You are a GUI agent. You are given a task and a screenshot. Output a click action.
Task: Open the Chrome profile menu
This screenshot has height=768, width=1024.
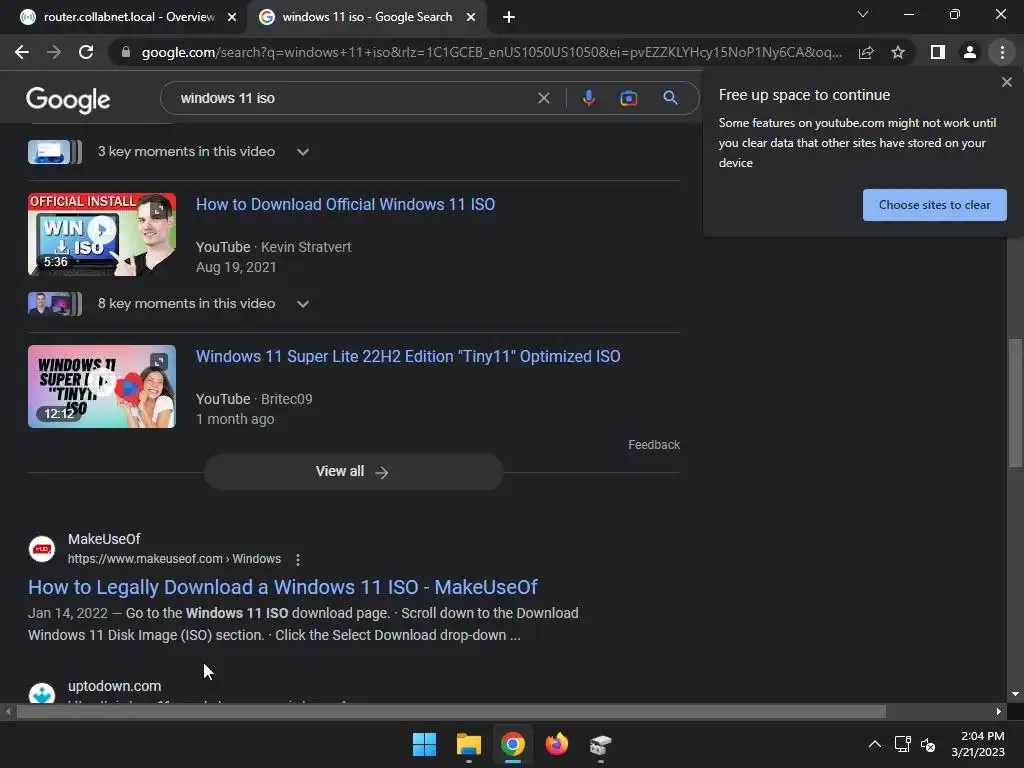coord(970,52)
